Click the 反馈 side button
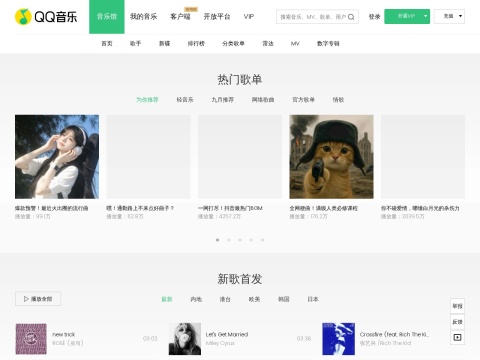The width and height of the screenshot is (480, 360). click(x=457, y=322)
